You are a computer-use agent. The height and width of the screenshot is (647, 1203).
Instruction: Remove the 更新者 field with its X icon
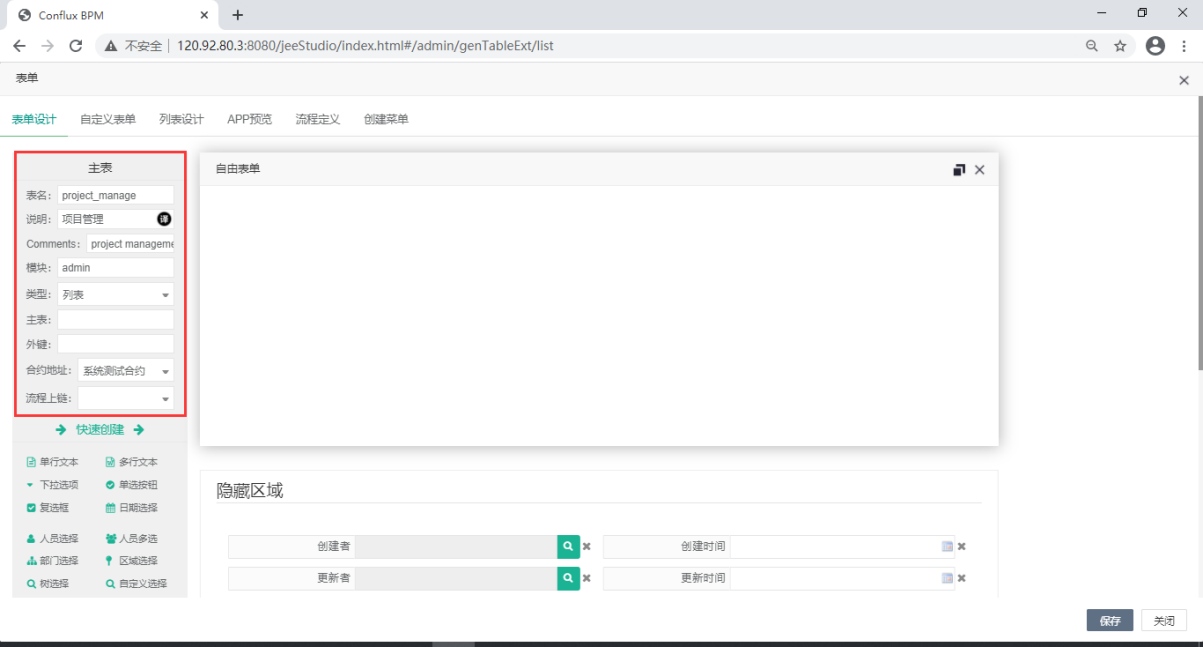587,578
